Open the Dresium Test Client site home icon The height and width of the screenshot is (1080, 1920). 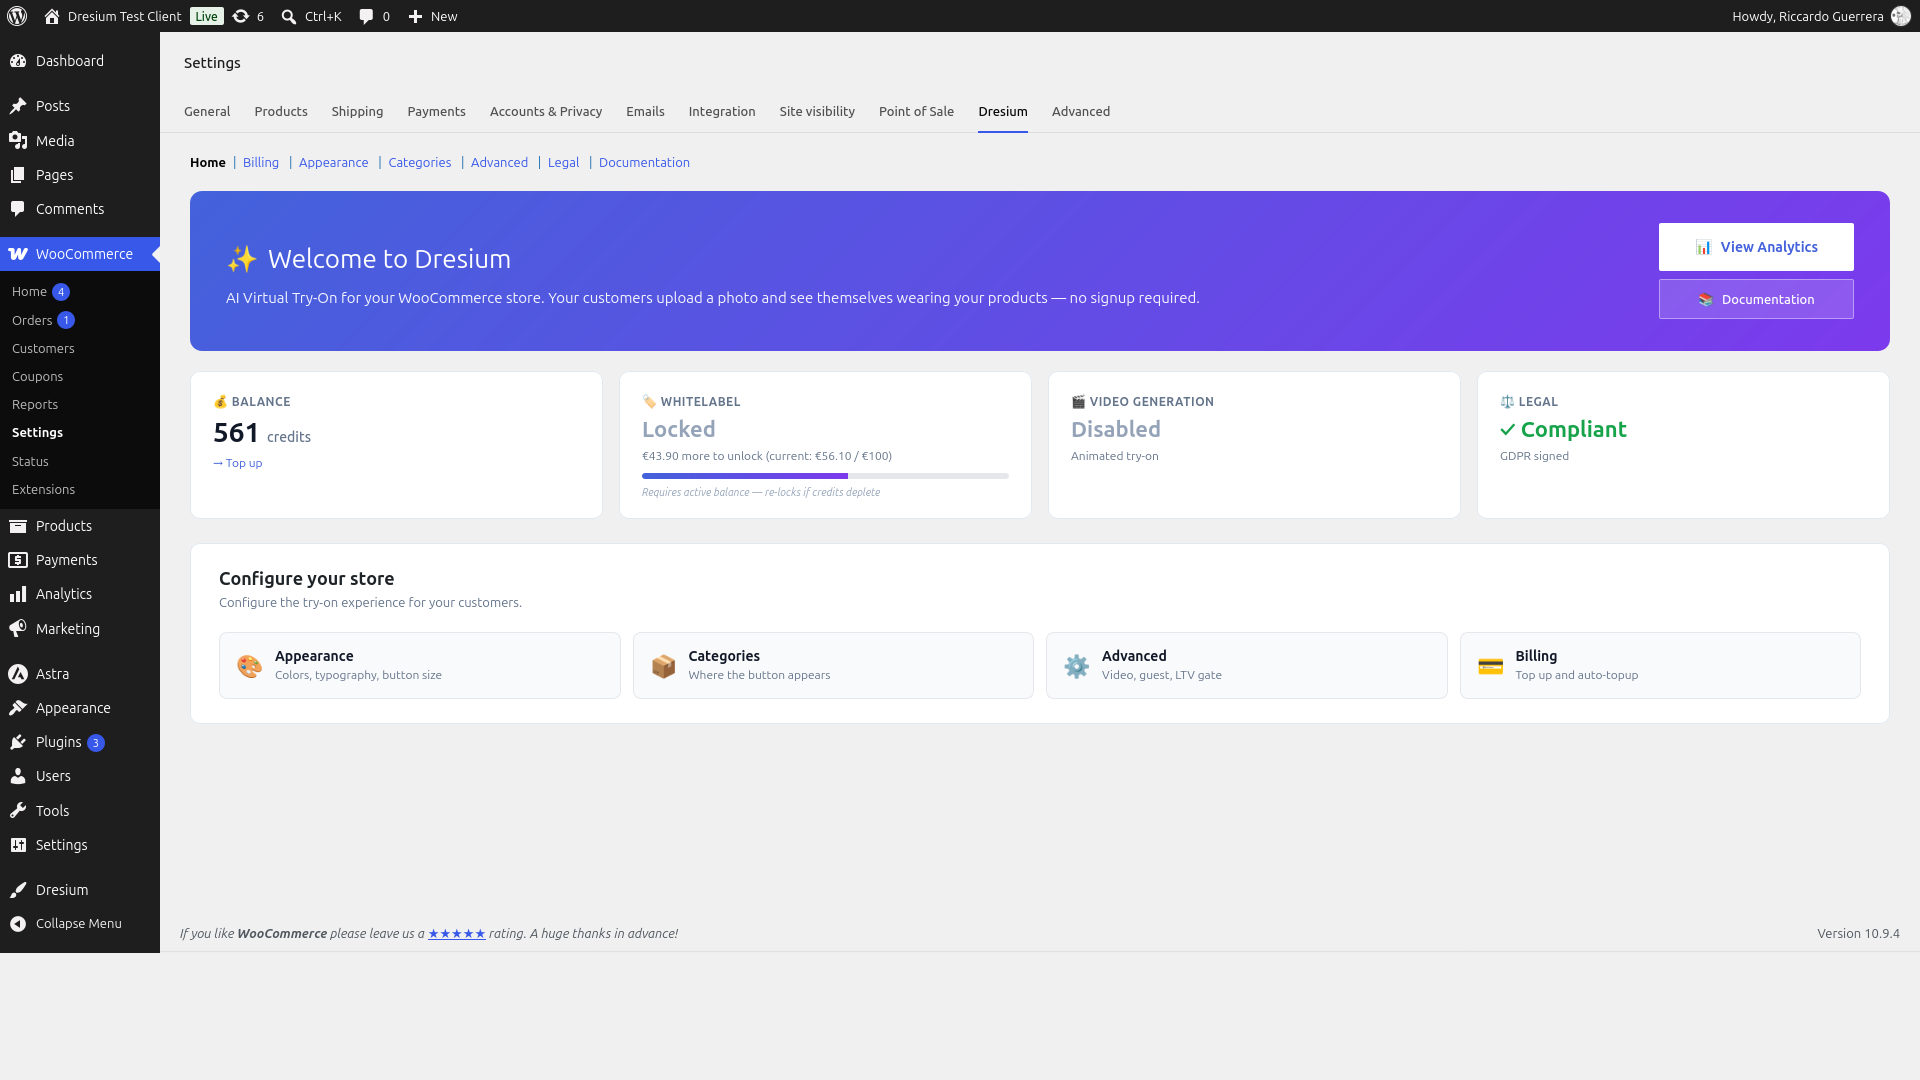pos(52,16)
